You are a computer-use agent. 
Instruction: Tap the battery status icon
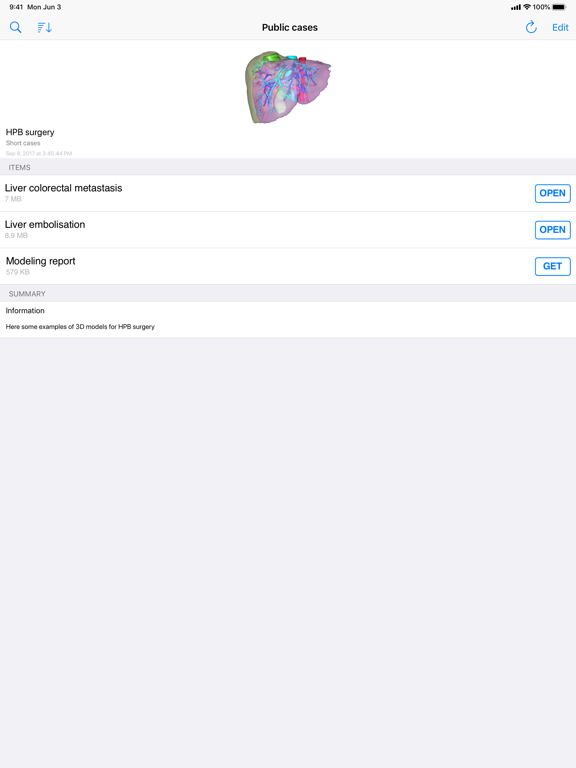point(559,7)
